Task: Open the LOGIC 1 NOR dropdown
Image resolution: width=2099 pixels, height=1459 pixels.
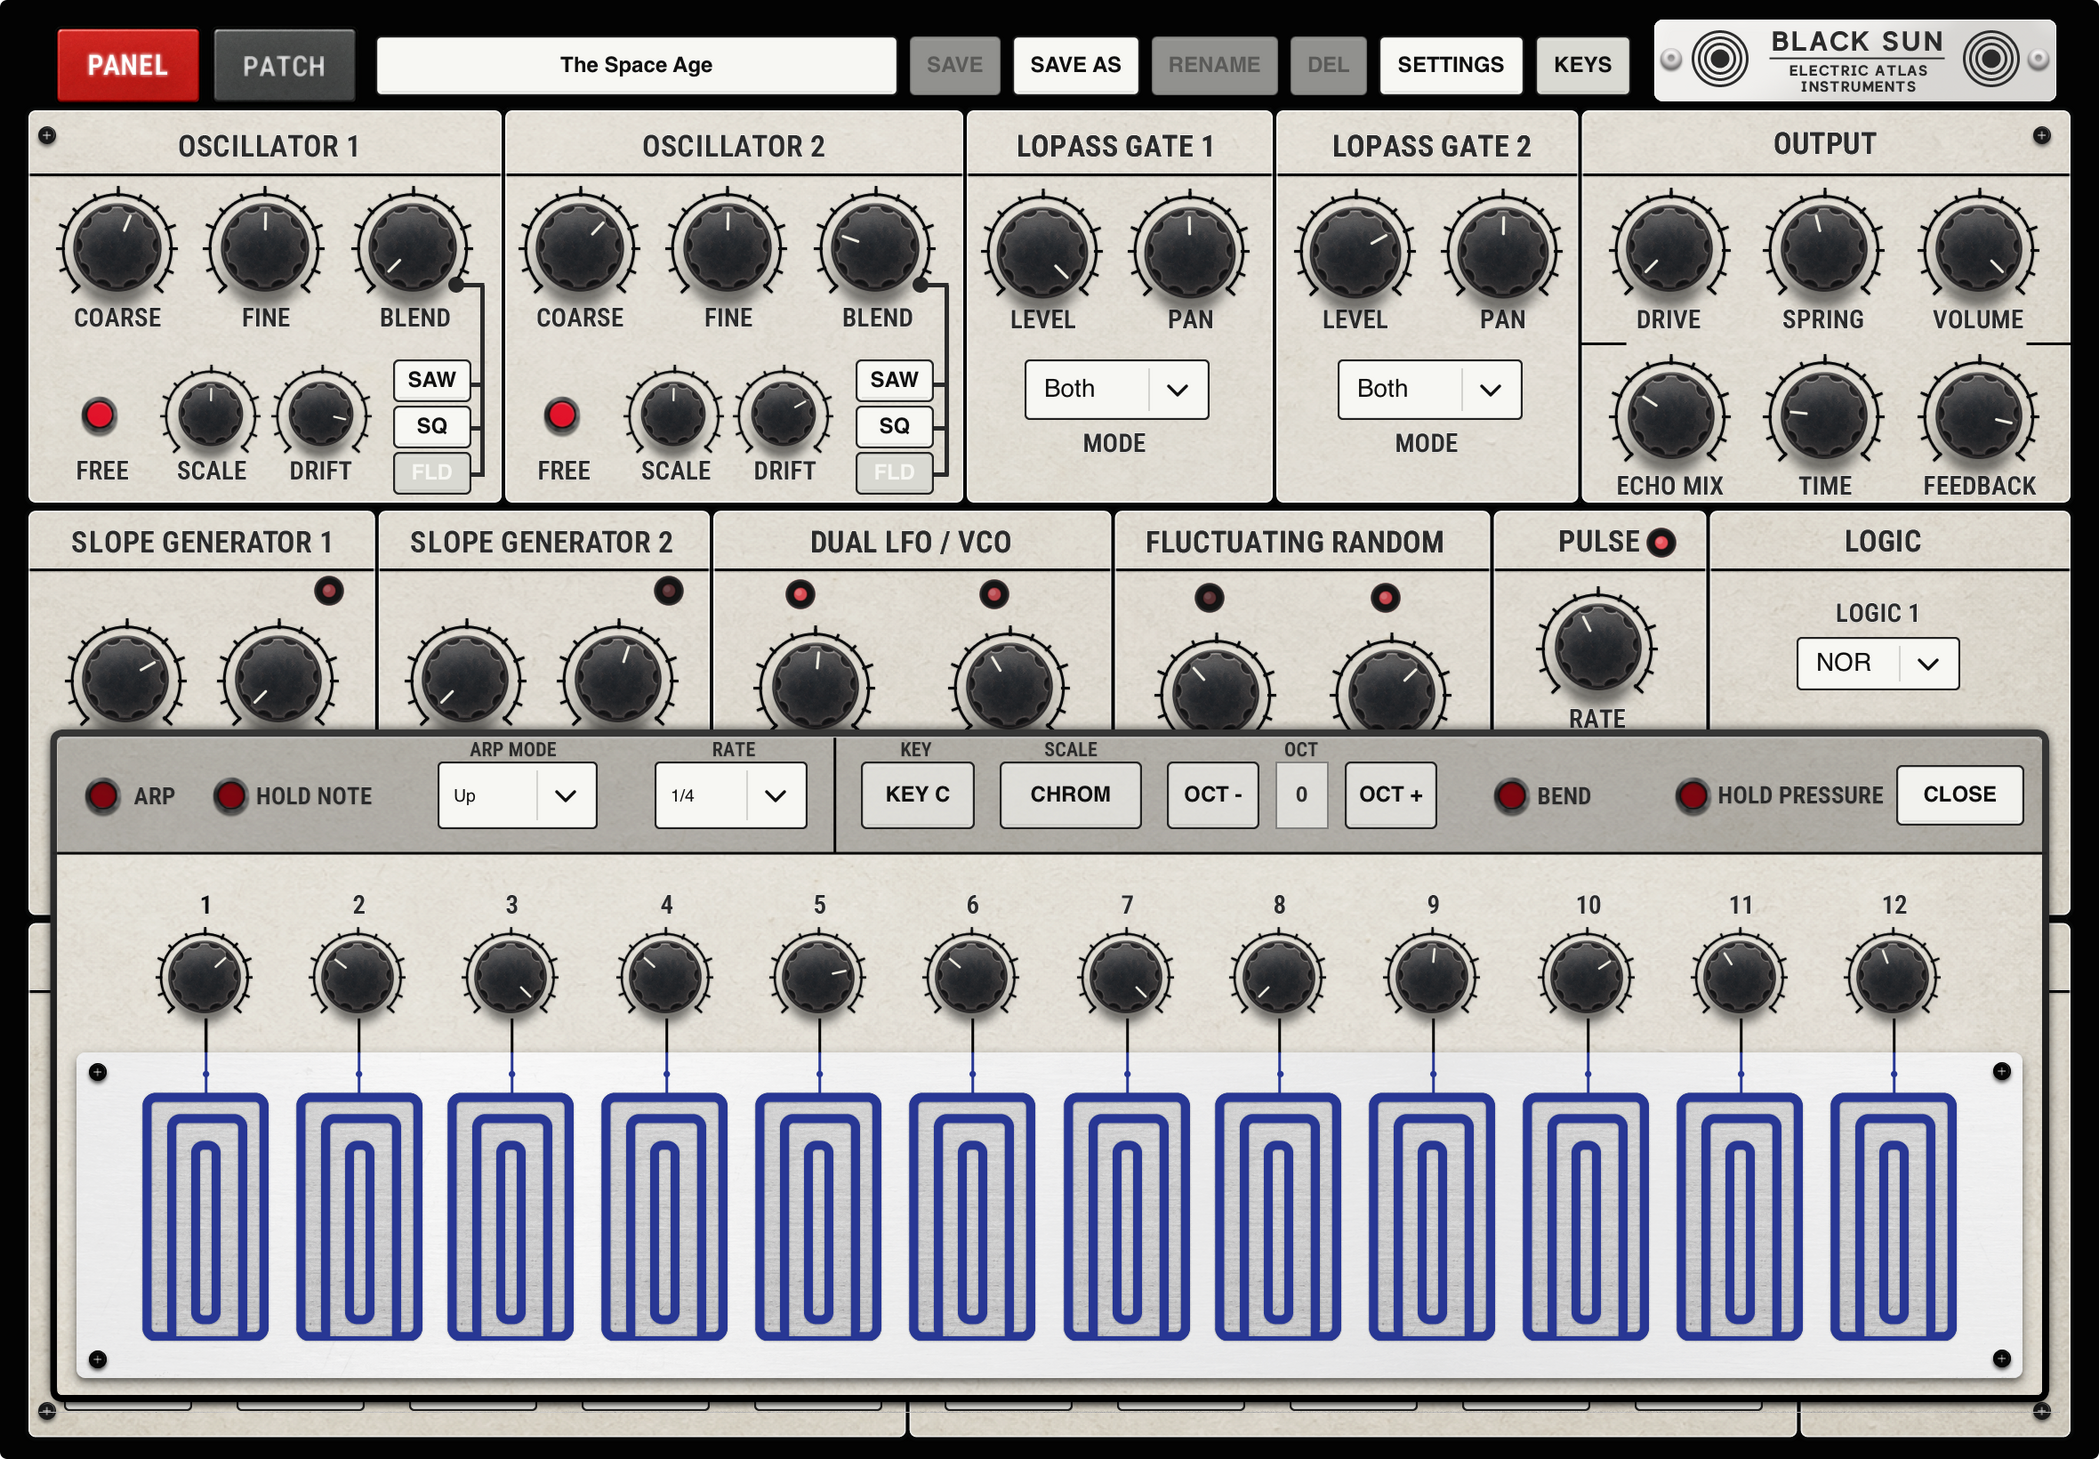Action: [x=1877, y=663]
